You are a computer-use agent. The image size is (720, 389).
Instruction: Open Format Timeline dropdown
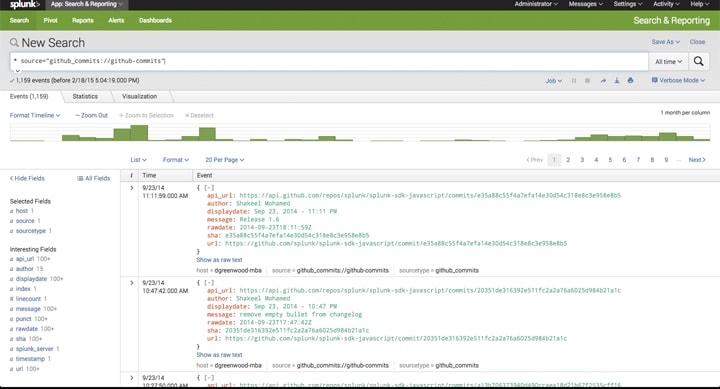pos(35,115)
